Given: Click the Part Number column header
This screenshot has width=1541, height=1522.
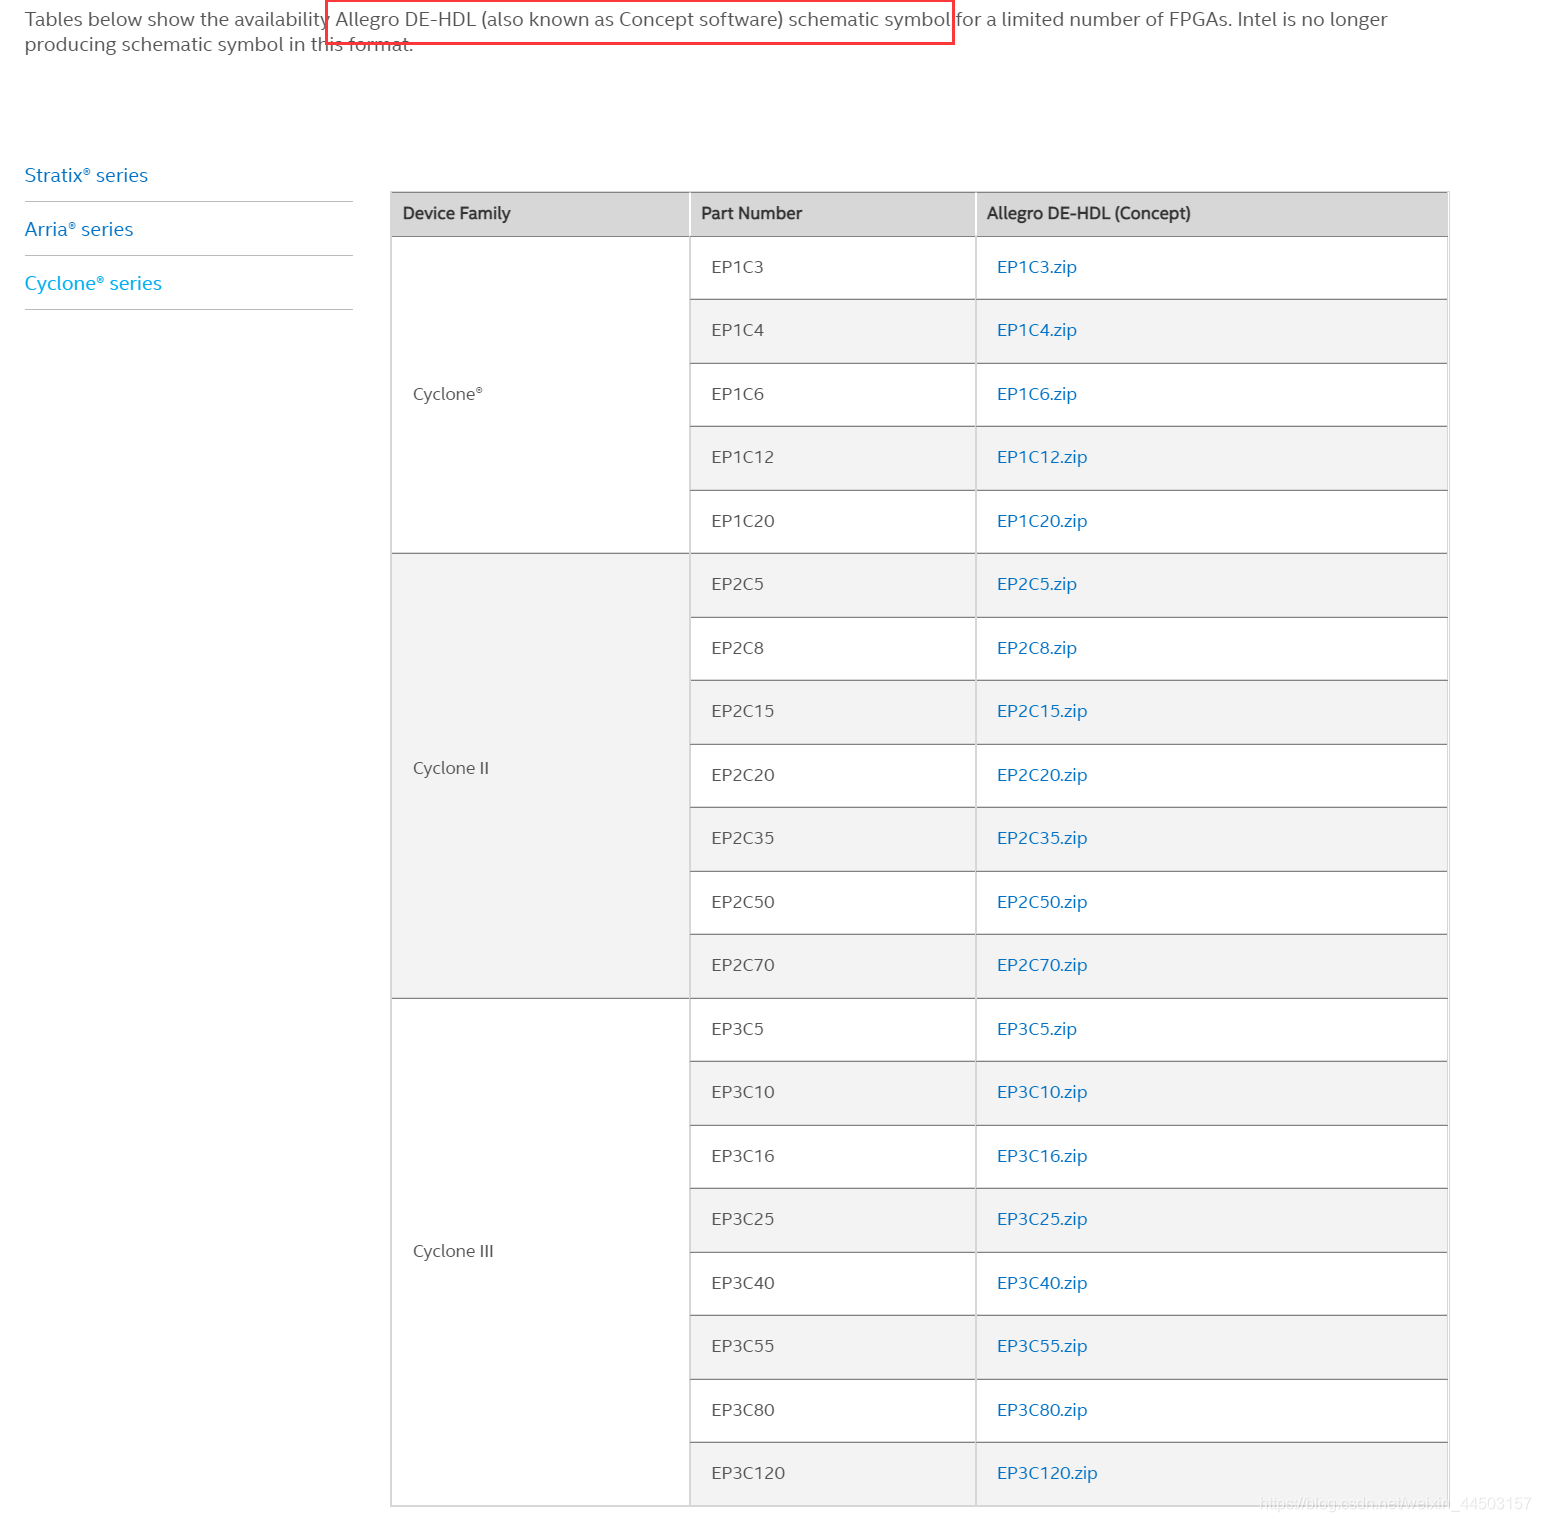Looking at the screenshot, I should click(x=751, y=213).
